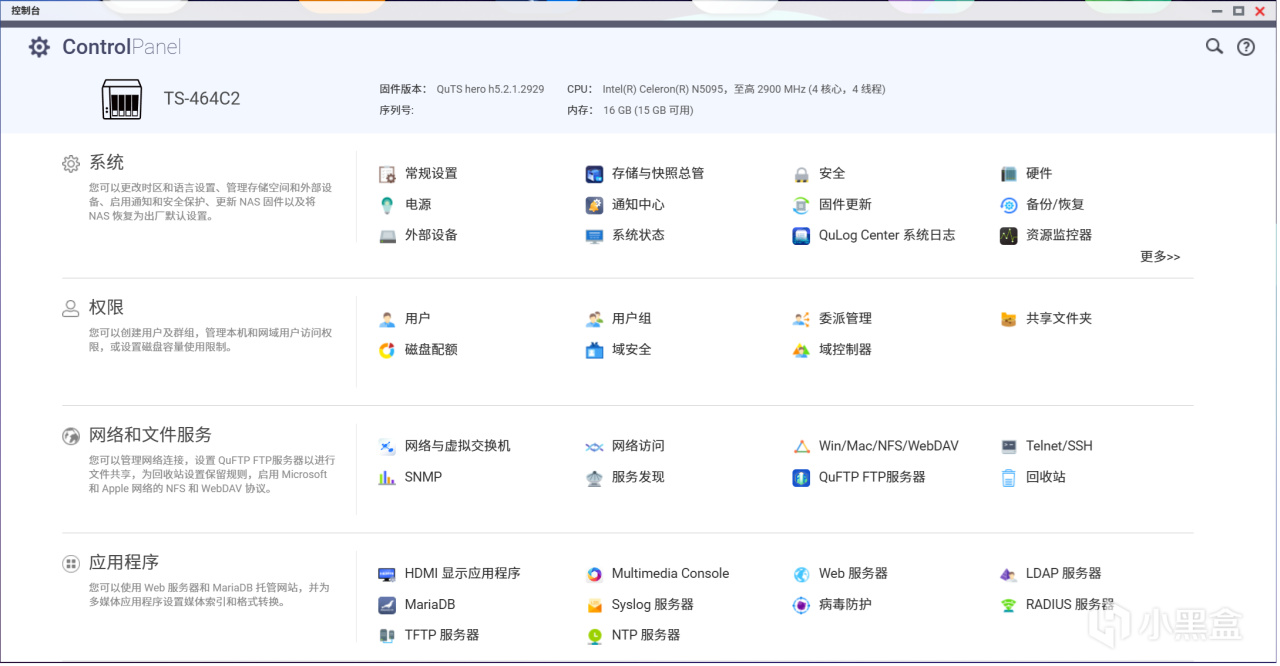Open the 通知中心 notification center icon
The height and width of the screenshot is (666, 1280).
click(x=594, y=205)
